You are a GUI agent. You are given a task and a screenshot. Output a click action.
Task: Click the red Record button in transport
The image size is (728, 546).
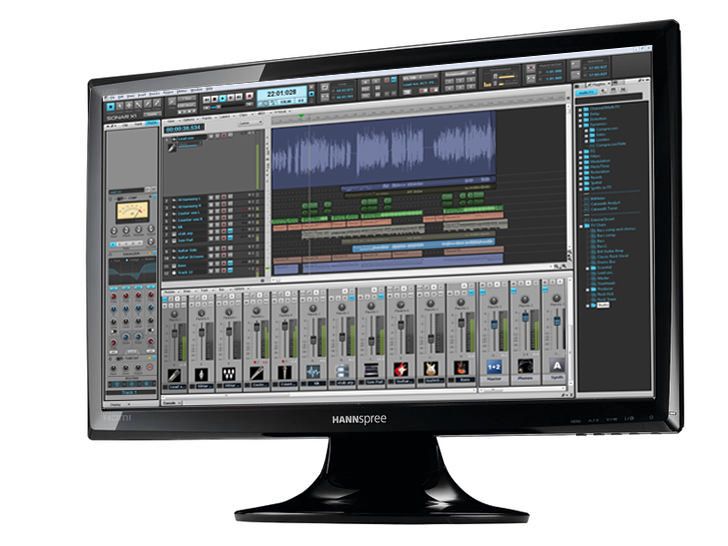point(249,96)
